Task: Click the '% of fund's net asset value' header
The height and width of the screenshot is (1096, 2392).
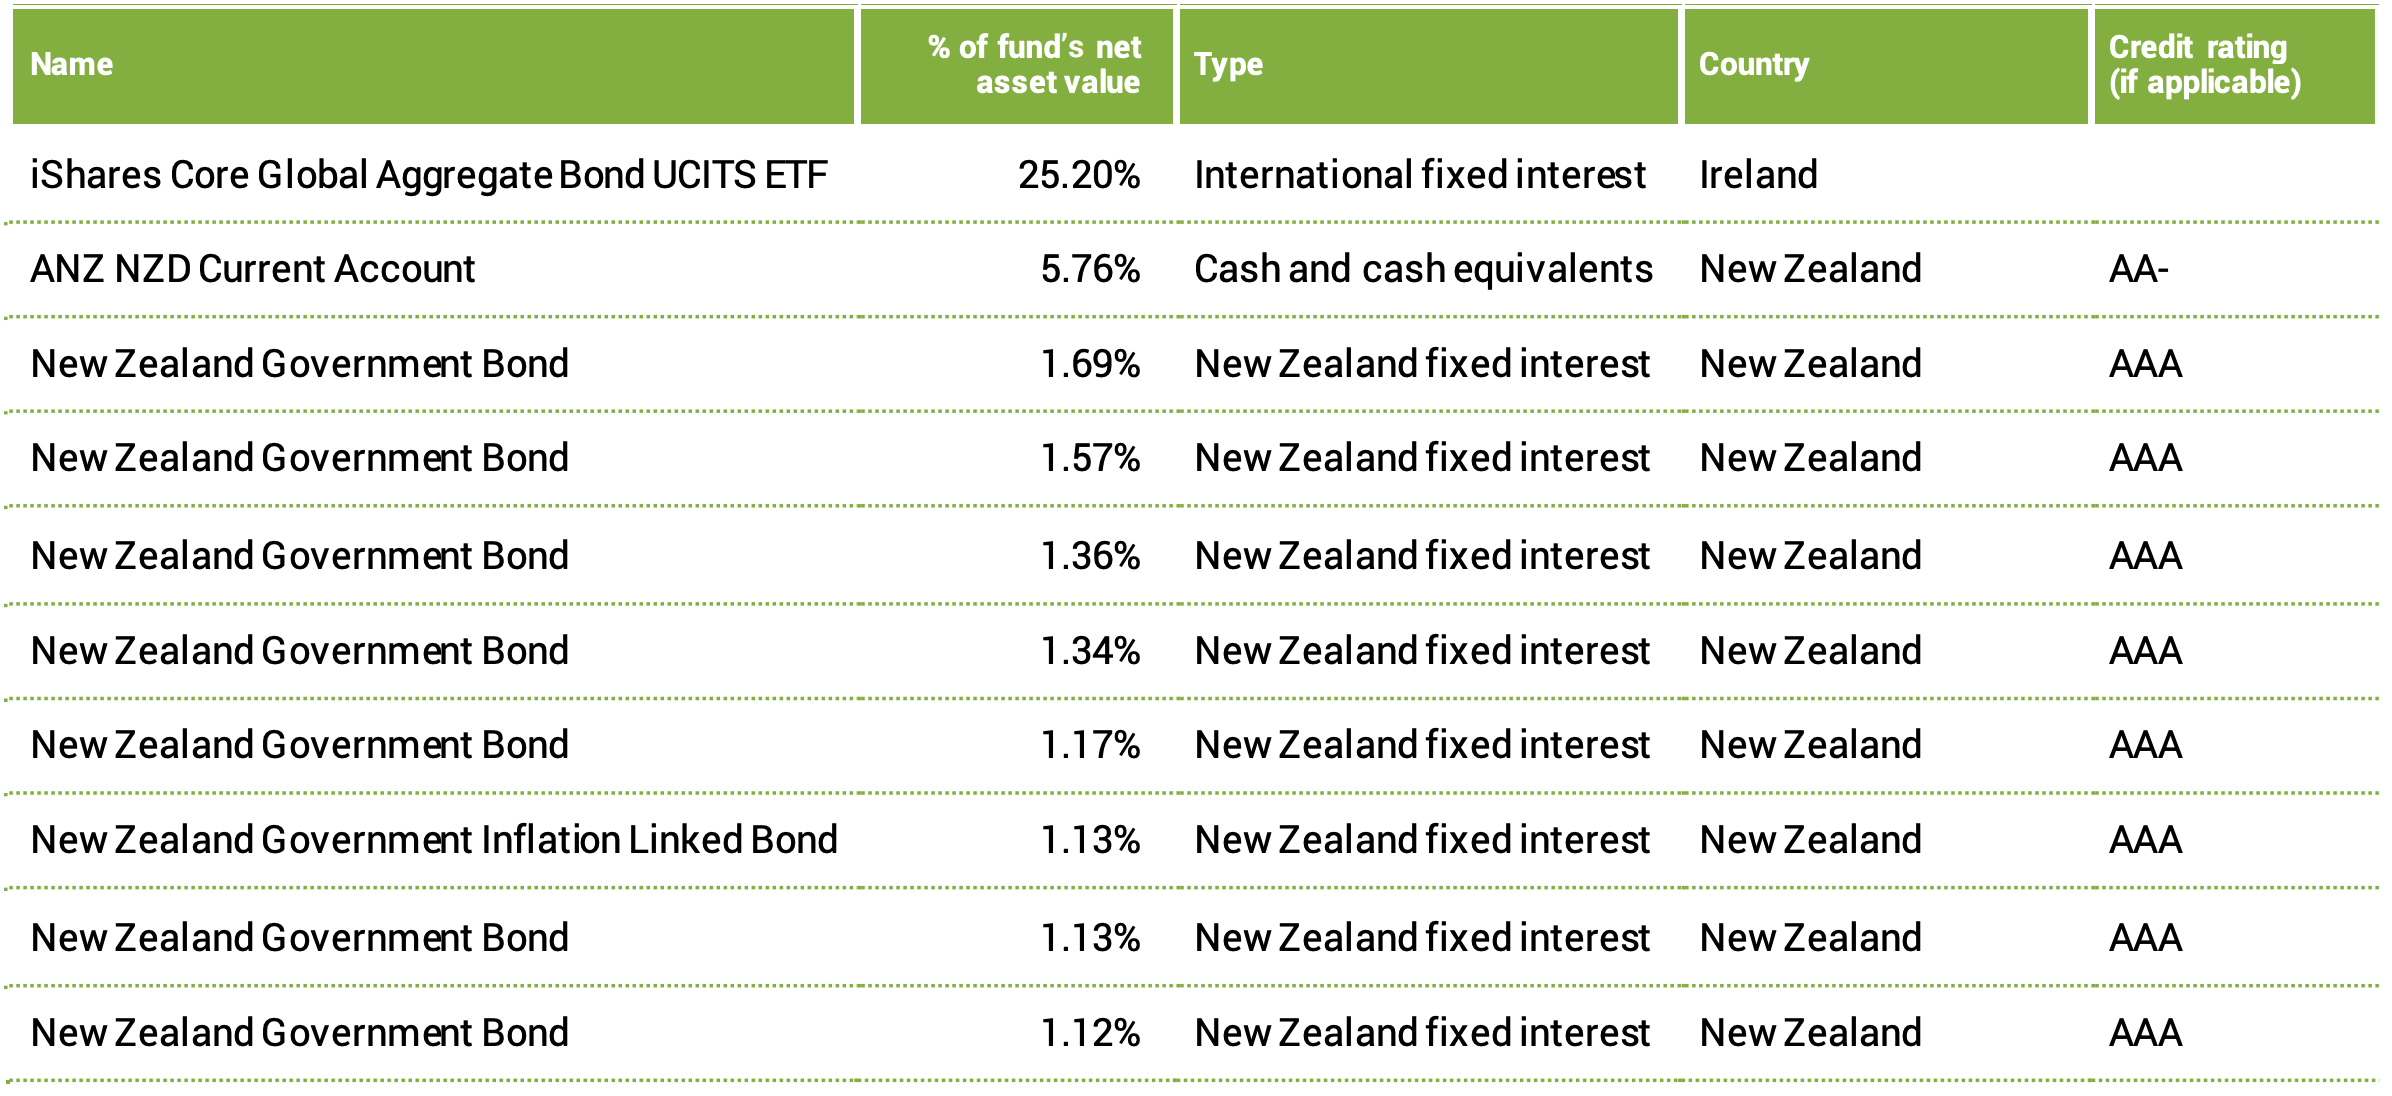Action: 1034,65
